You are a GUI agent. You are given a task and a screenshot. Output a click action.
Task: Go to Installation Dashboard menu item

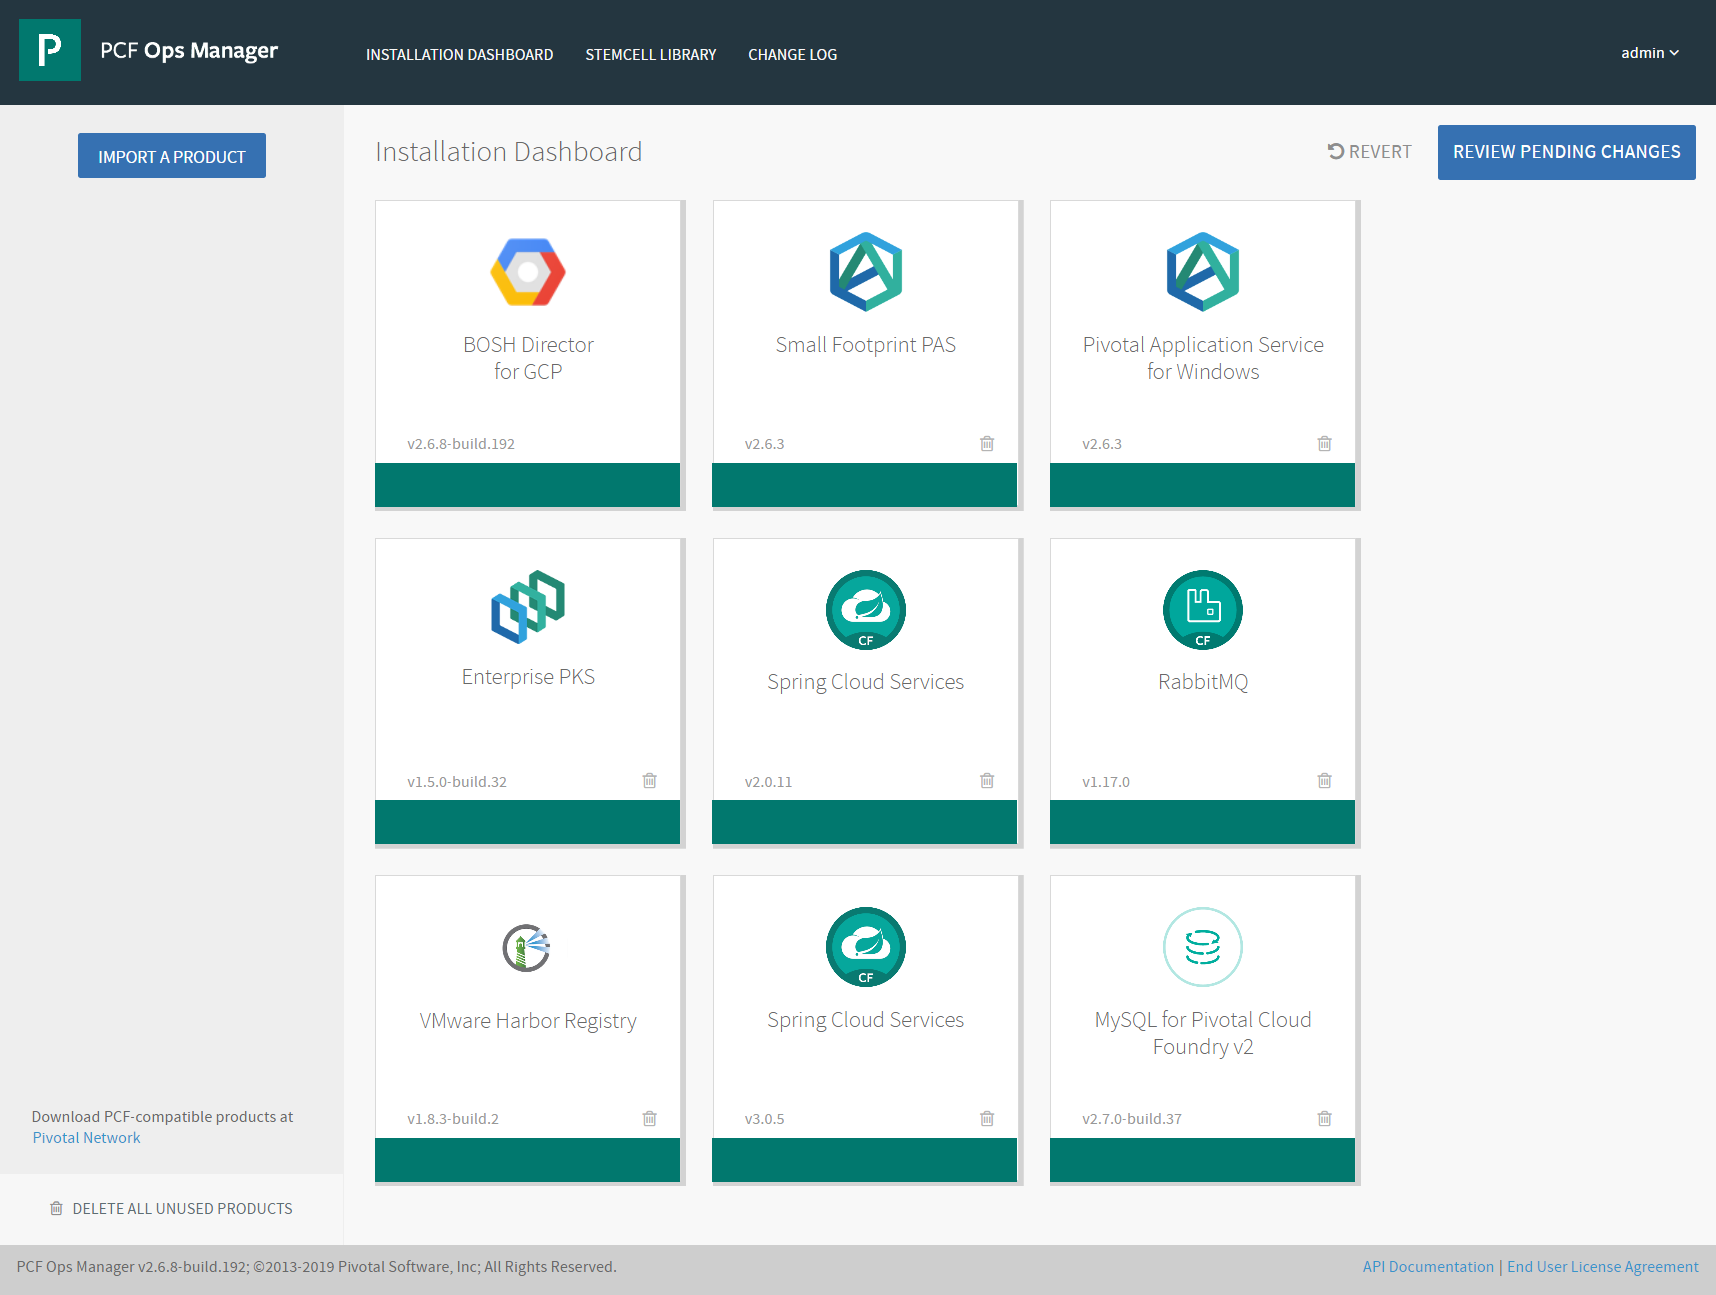459,55
